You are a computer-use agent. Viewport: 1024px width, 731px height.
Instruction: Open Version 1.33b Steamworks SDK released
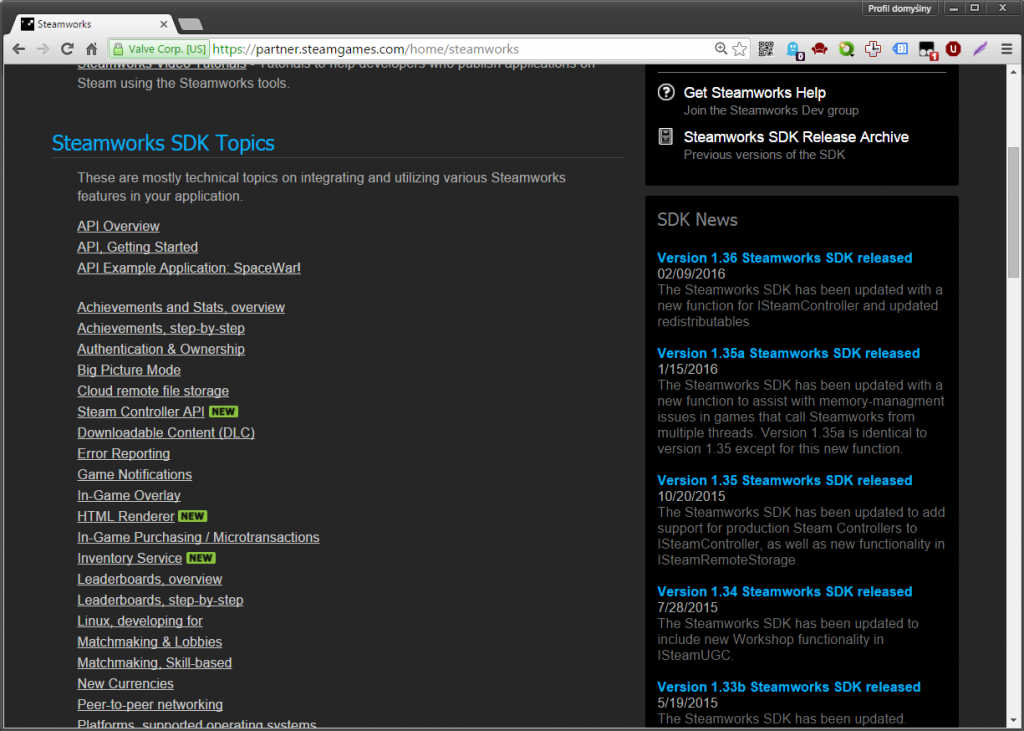(x=789, y=687)
